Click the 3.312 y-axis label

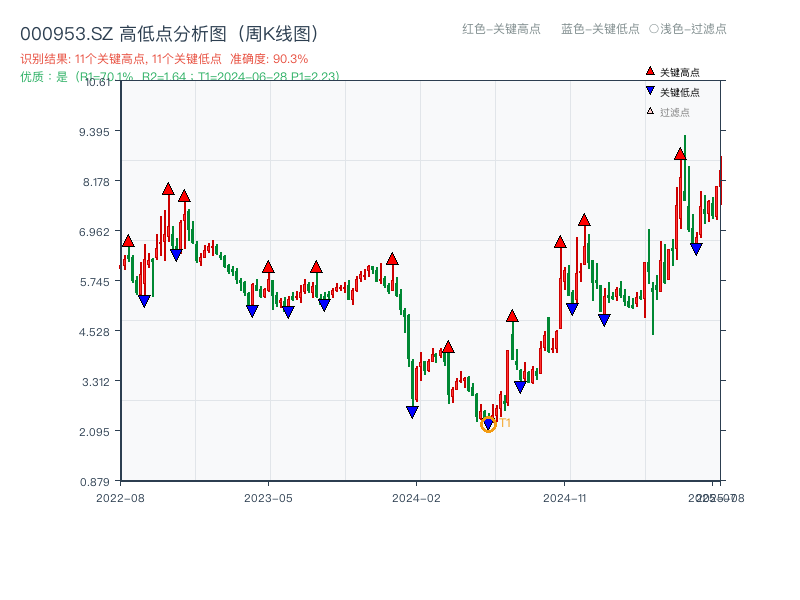point(96,382)
